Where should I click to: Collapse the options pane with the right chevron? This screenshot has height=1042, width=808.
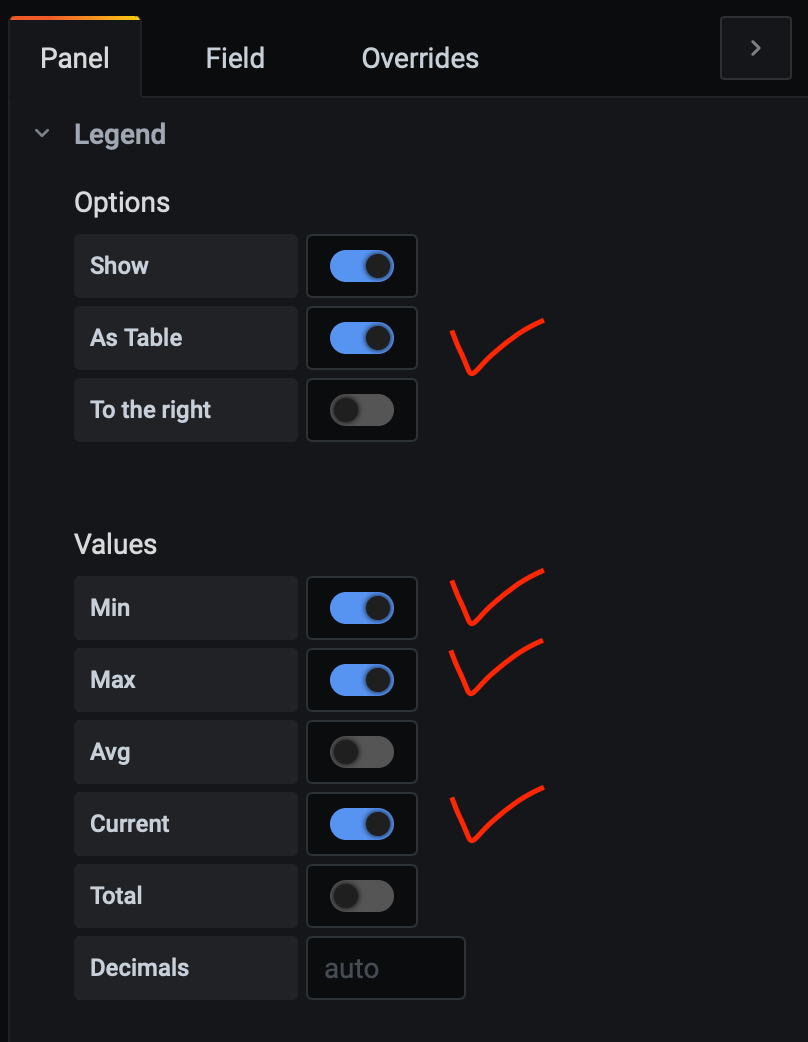[755, 48]
